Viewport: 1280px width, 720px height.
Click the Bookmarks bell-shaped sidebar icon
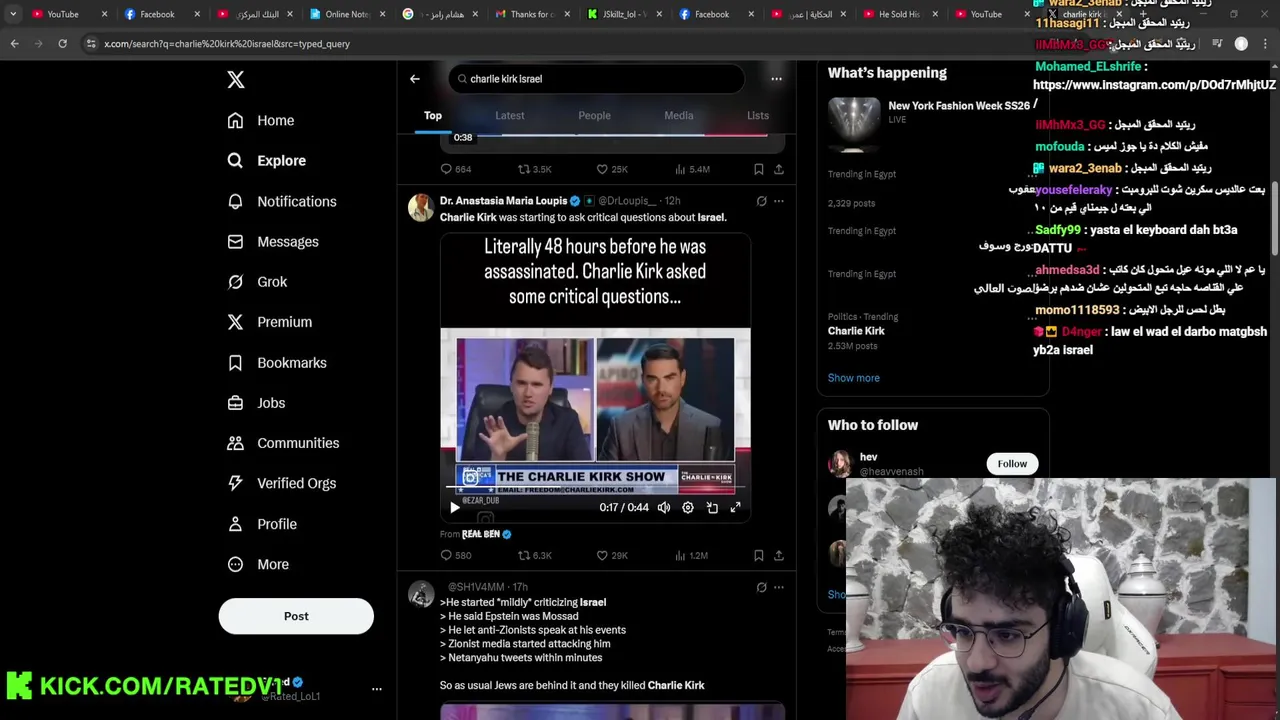click(235, 363)
